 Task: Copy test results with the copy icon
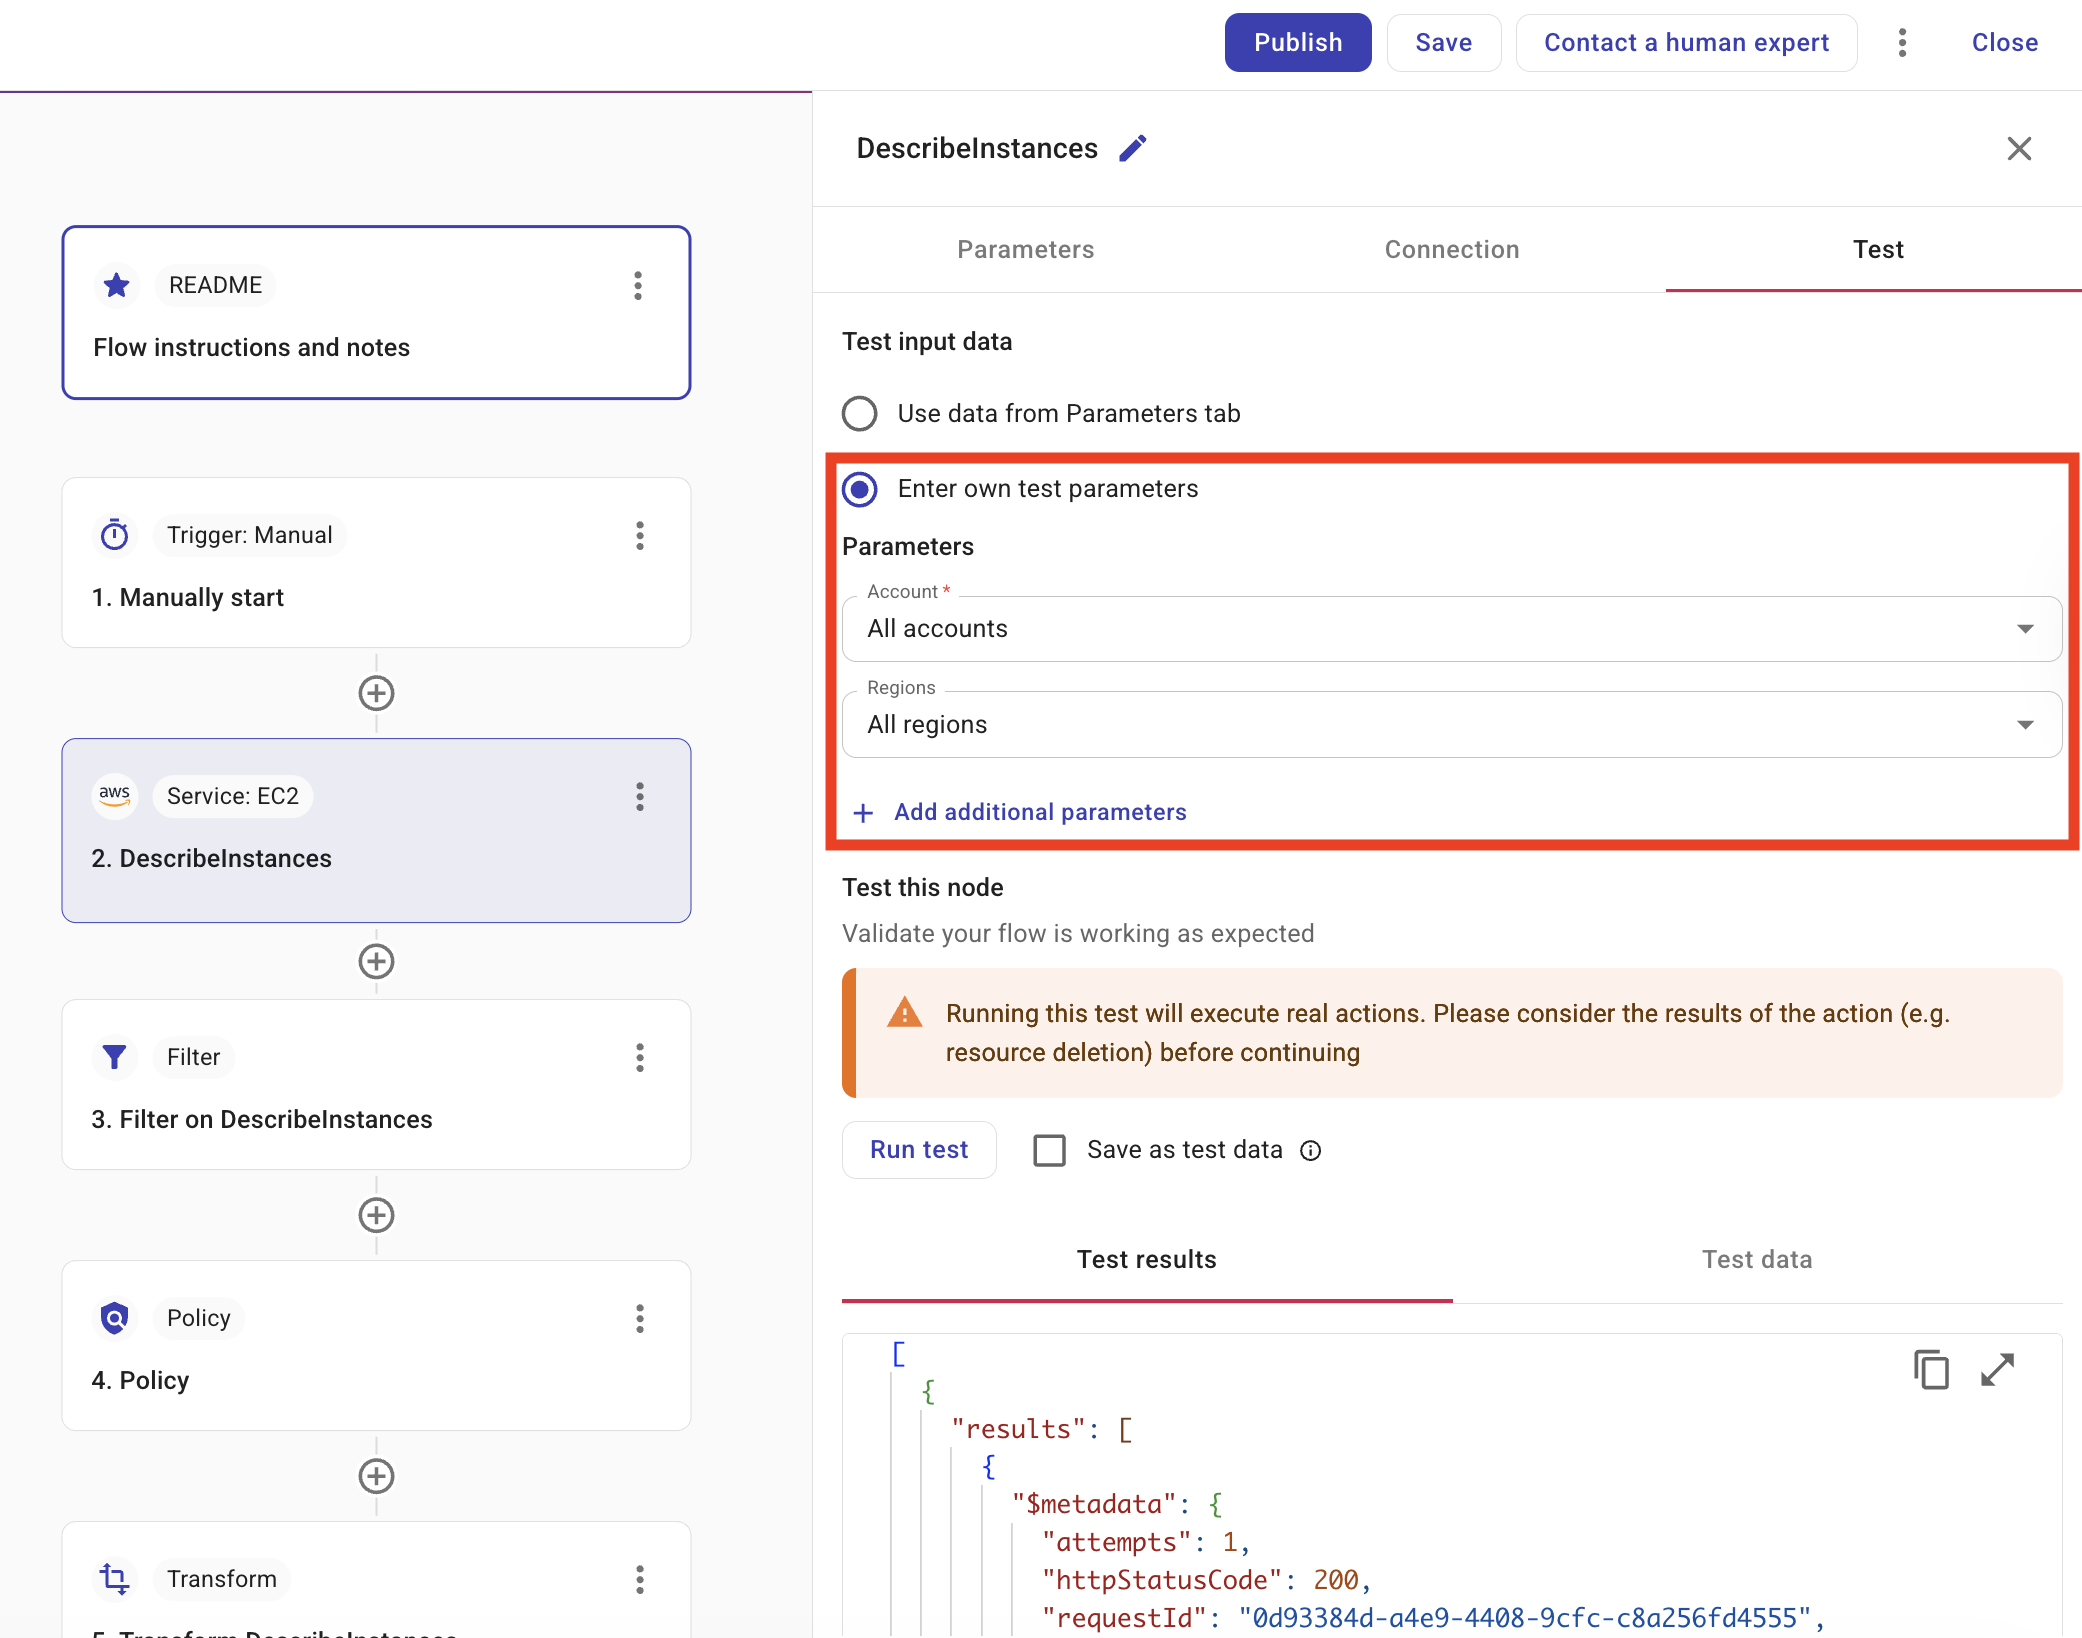click(1931, 1369)
